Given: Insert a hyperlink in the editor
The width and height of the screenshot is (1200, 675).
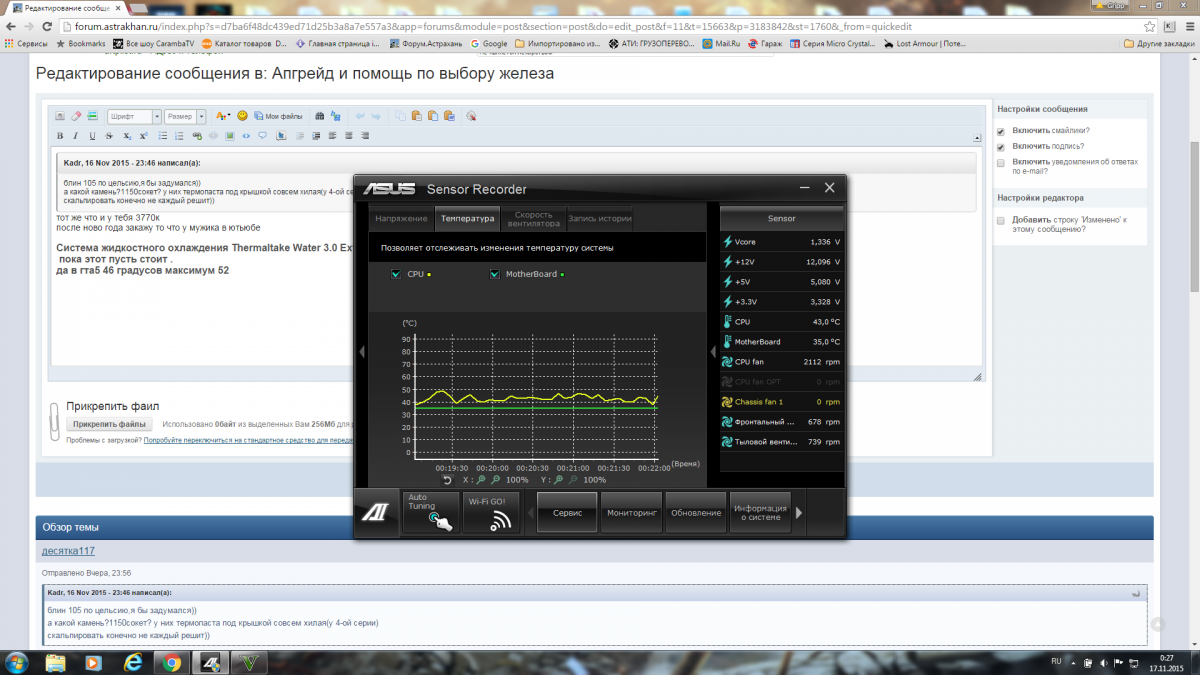Looking at the screenshot, I should [x=197, y=135].
